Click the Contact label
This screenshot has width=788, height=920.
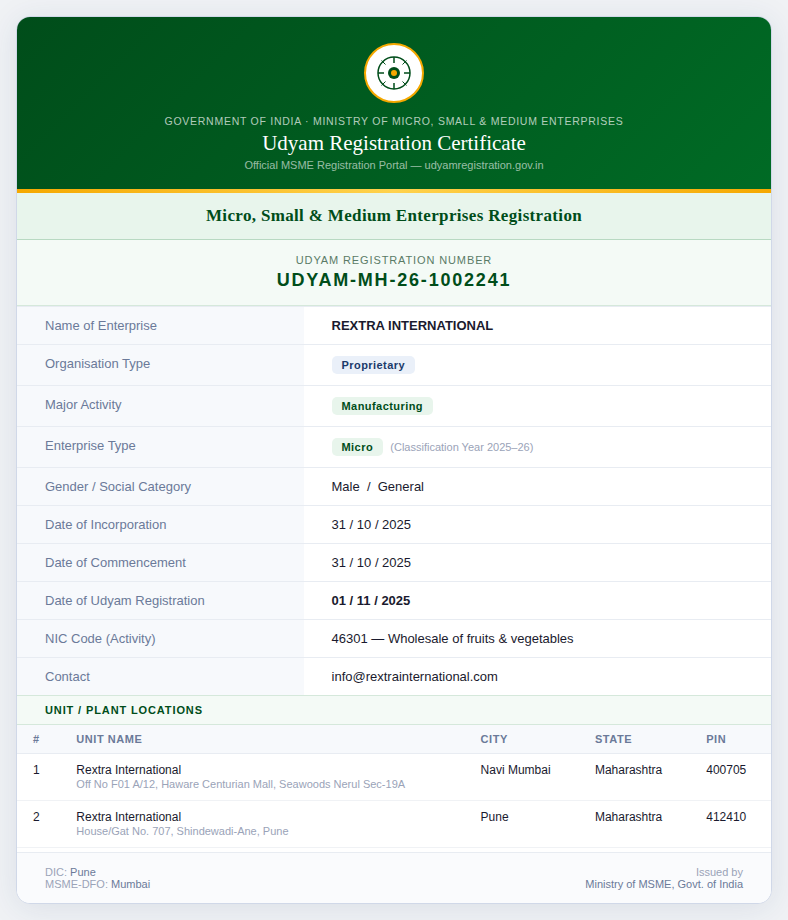[x=67, y=677]
